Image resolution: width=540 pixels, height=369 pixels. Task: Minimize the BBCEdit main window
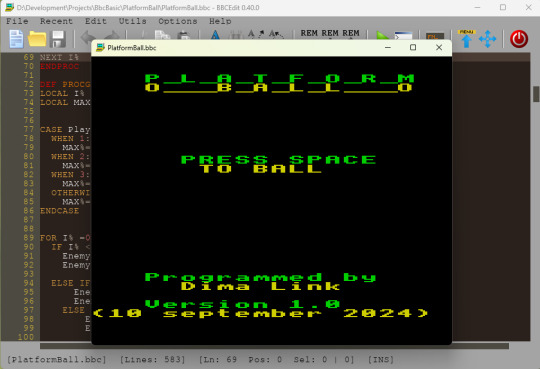pos(477,7)
